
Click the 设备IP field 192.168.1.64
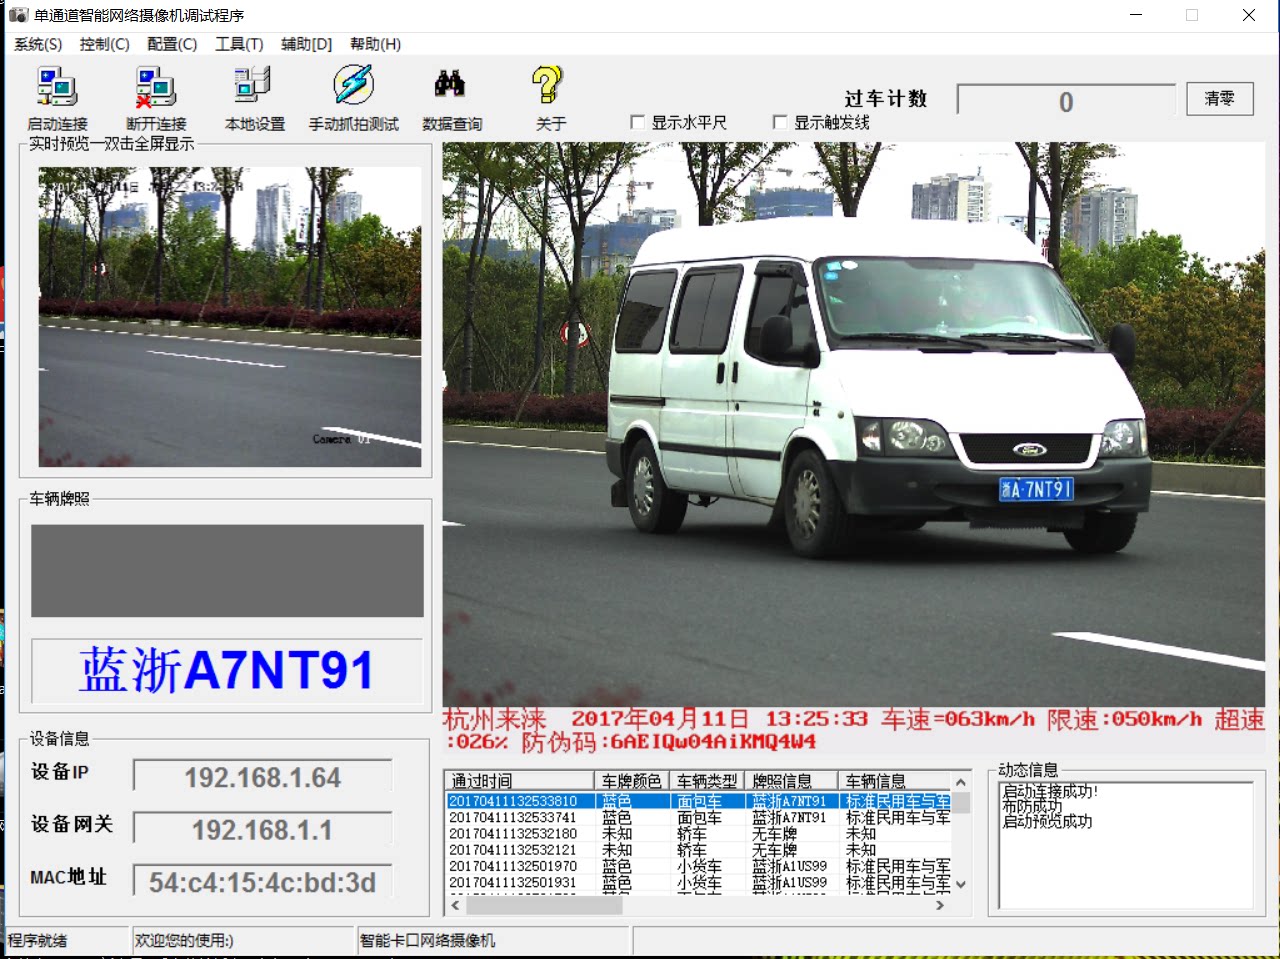(x=262, y=778)
